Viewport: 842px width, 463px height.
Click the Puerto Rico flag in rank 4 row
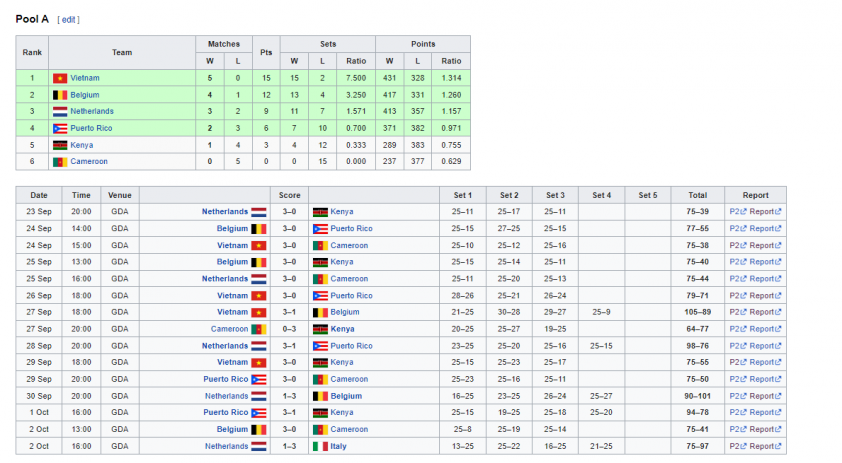point(60,128)
